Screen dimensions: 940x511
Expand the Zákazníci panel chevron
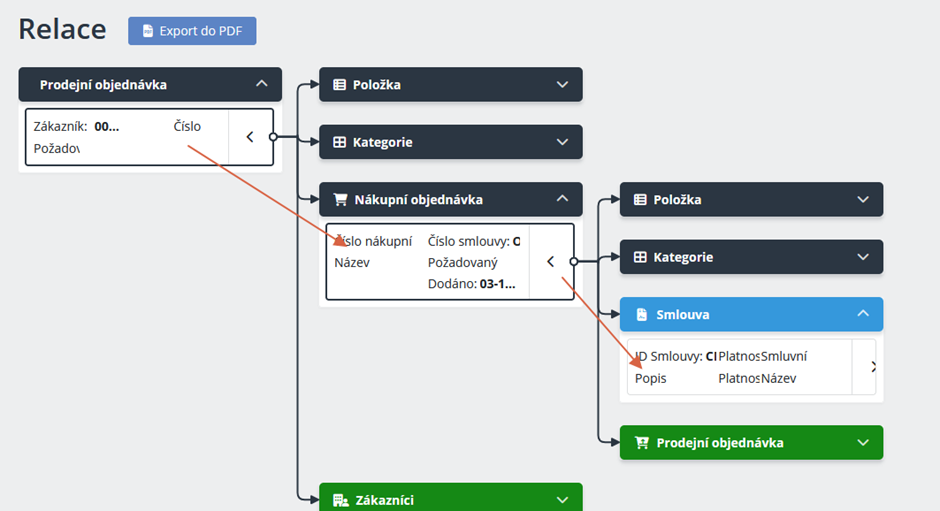562,499
